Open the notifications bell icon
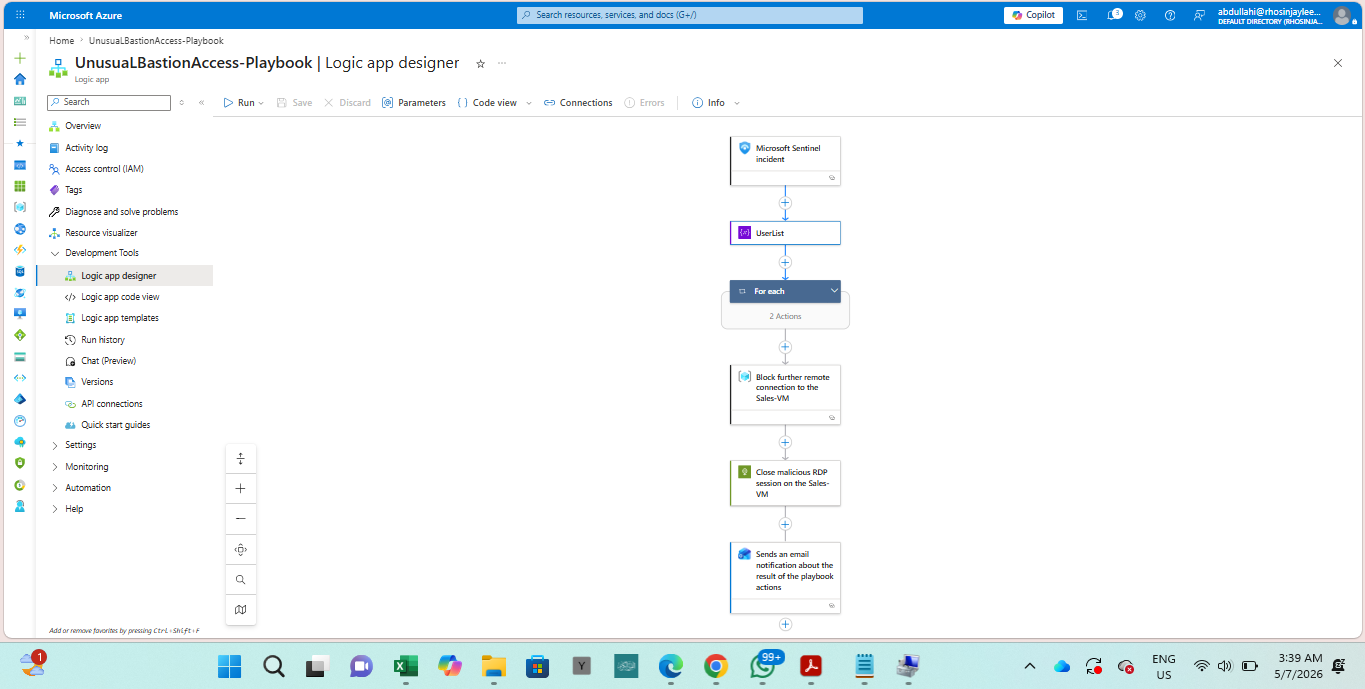This screenshot has width=1365, height=689. [1113, 15]
